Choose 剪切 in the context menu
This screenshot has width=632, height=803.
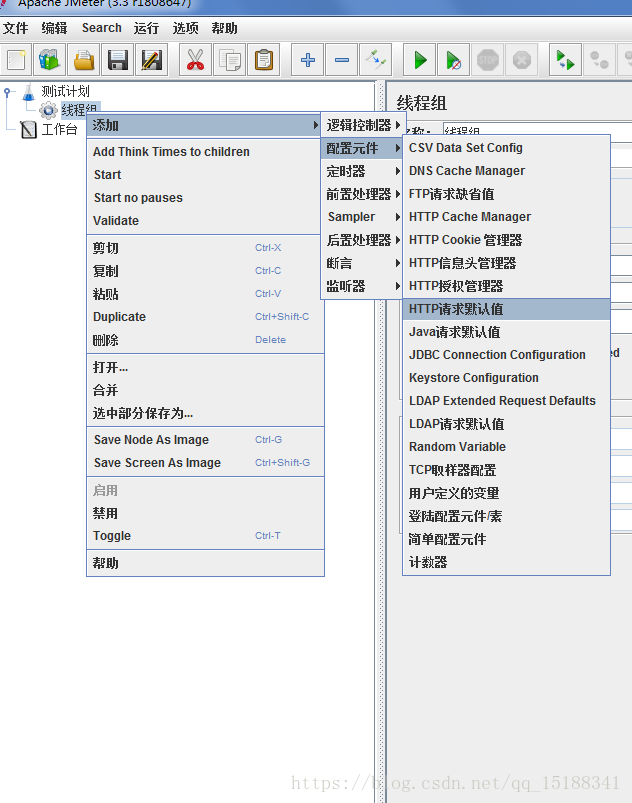(205, 248)
